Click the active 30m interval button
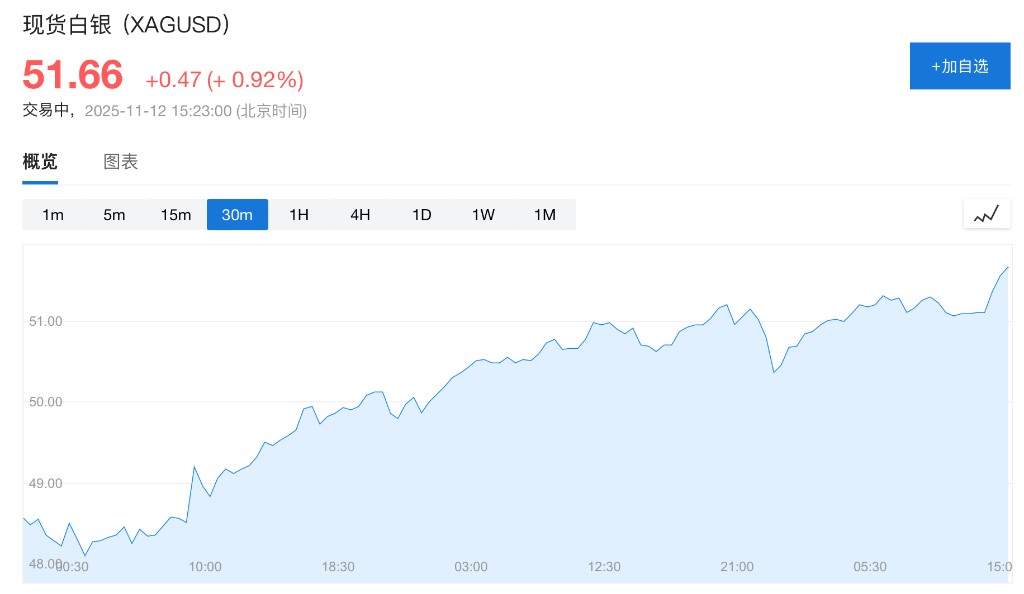This screenshot has height=594, width=1024. (237, 215)
